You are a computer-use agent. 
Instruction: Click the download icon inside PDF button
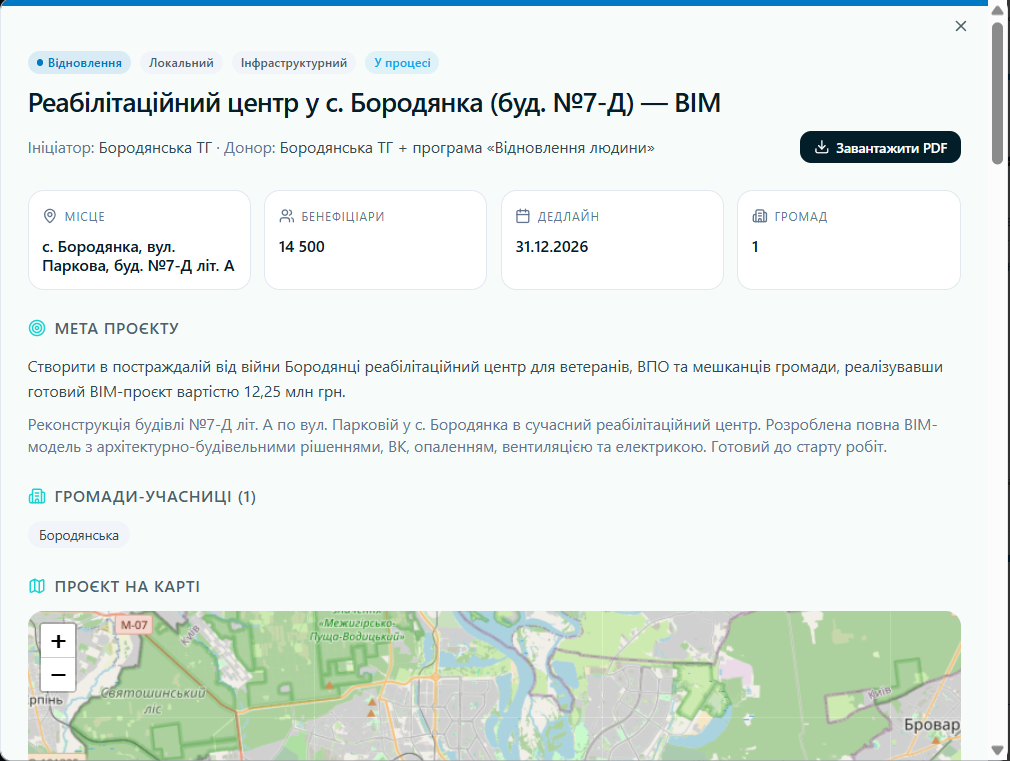coord(821,148)
